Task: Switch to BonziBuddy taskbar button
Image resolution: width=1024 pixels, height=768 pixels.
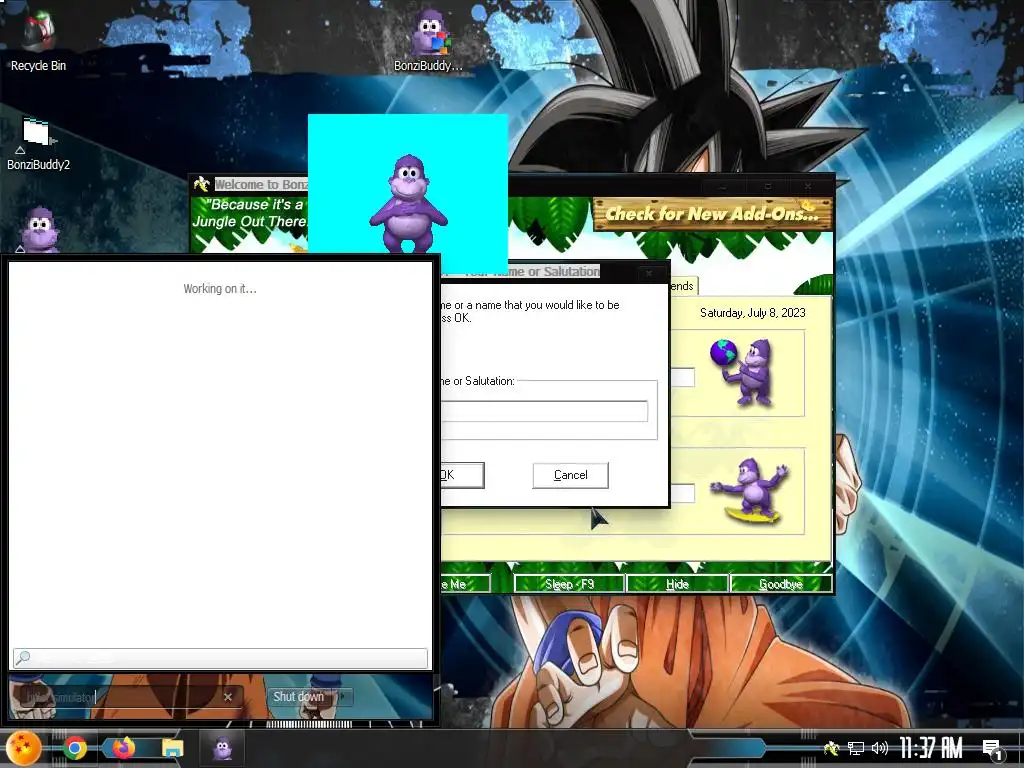Action: coord(222,748)
